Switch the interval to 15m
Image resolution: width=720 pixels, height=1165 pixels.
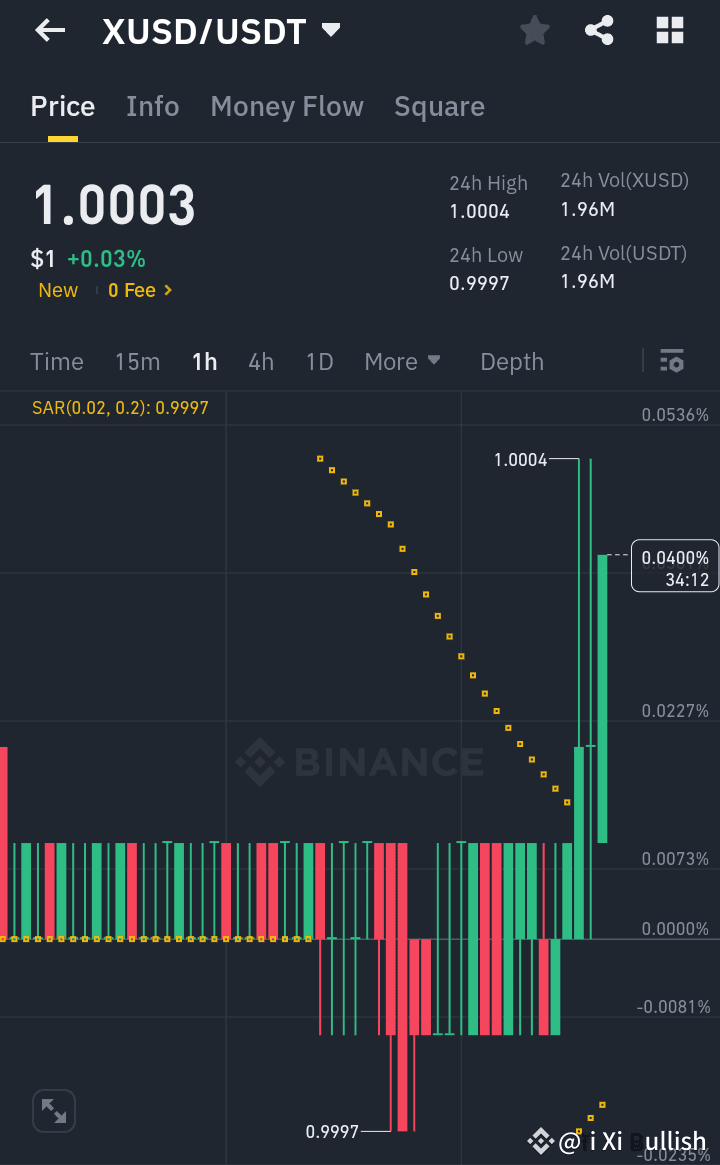coord(137,362)
